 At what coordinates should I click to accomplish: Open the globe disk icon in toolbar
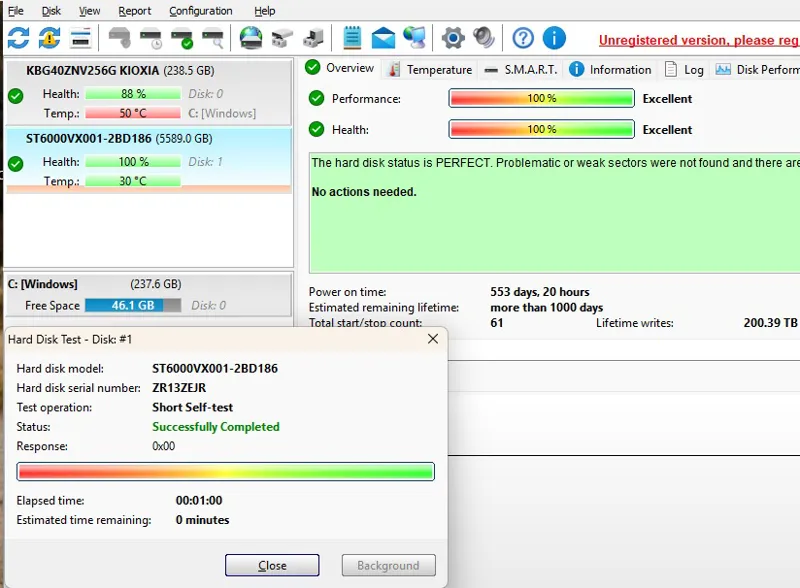[x=250, y=38]
